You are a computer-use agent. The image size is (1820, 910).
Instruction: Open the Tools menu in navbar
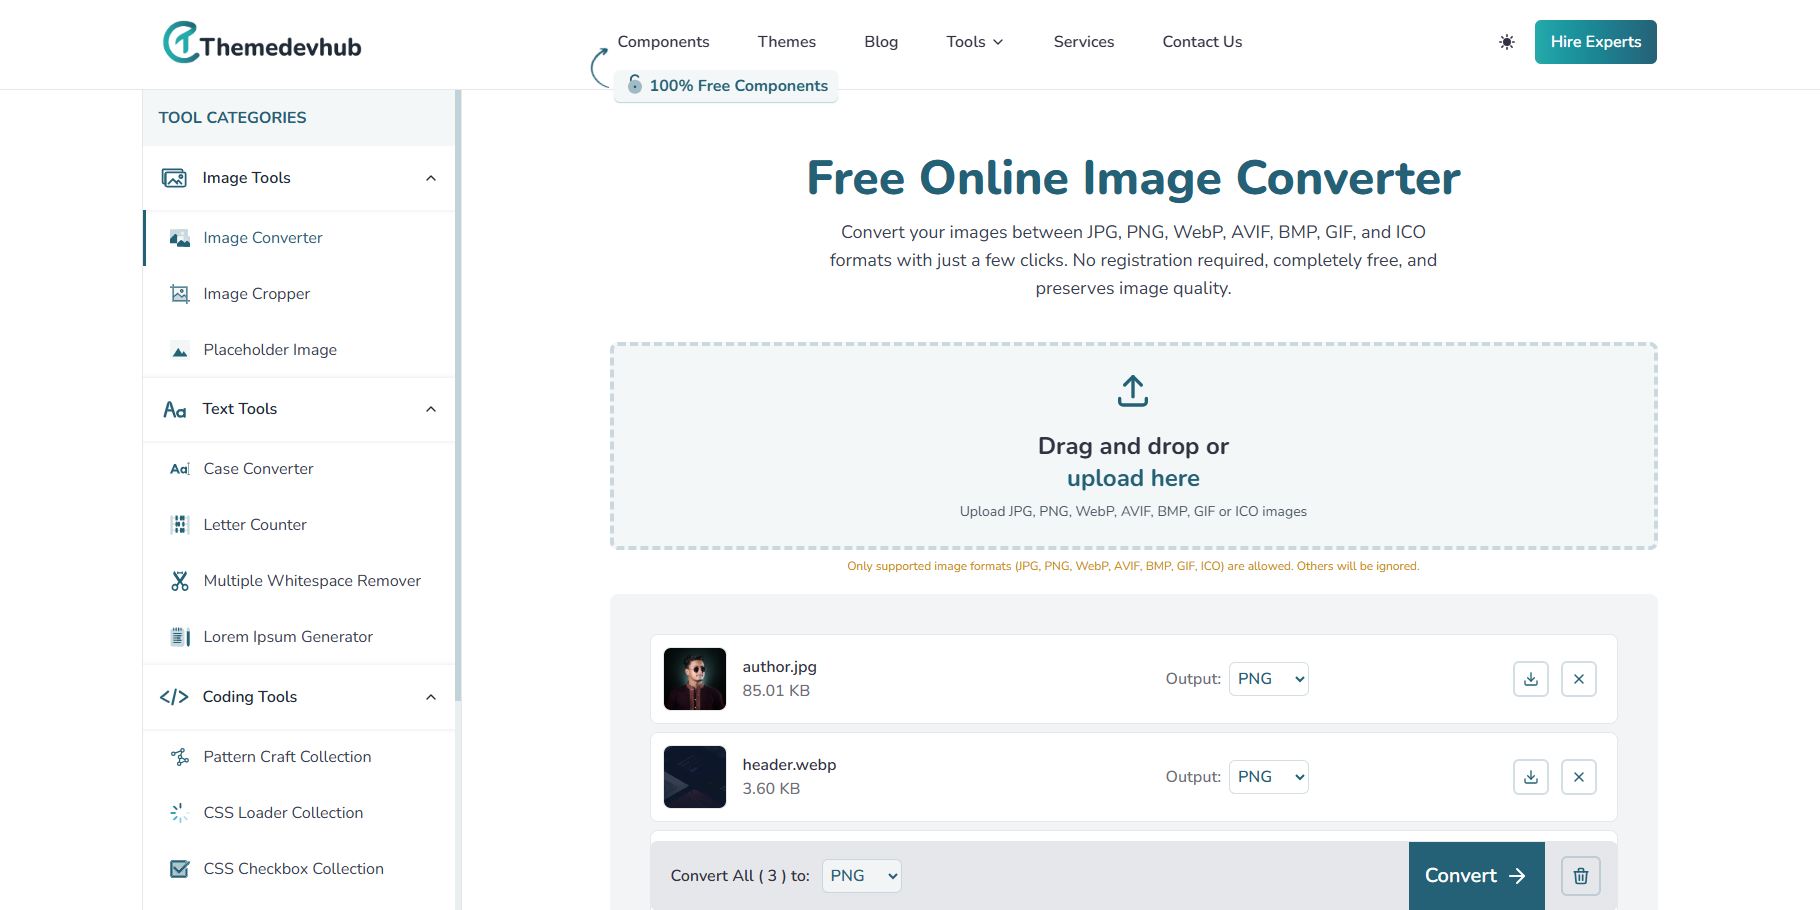[x=973, y=42]
